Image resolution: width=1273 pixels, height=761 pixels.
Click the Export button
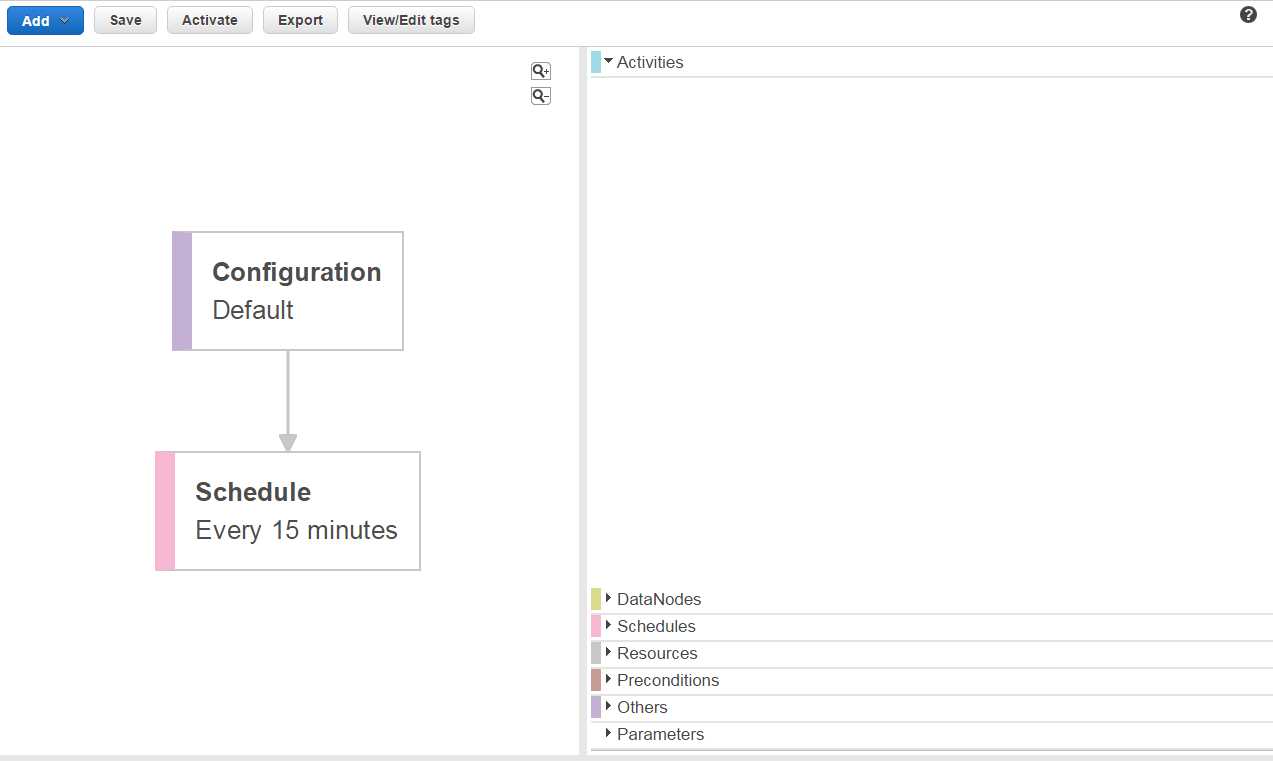click(300, 20)
